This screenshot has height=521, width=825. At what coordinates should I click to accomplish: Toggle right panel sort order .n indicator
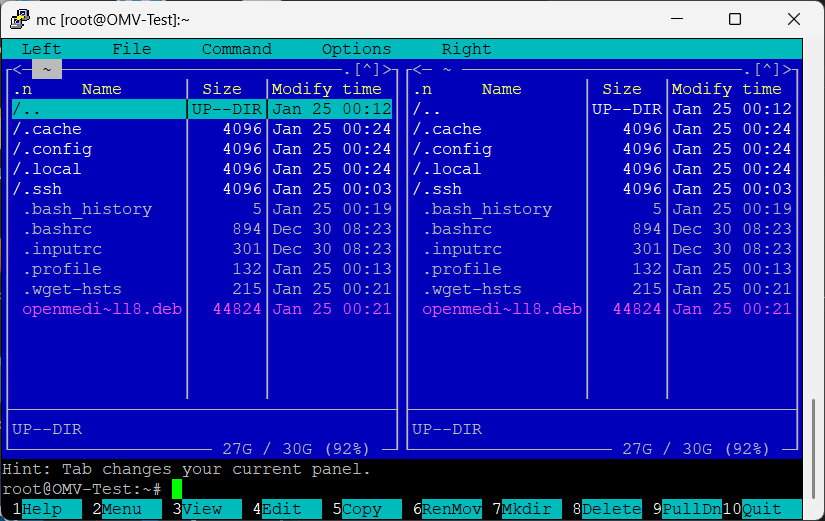pyautogui.click(x=422, y=89)
